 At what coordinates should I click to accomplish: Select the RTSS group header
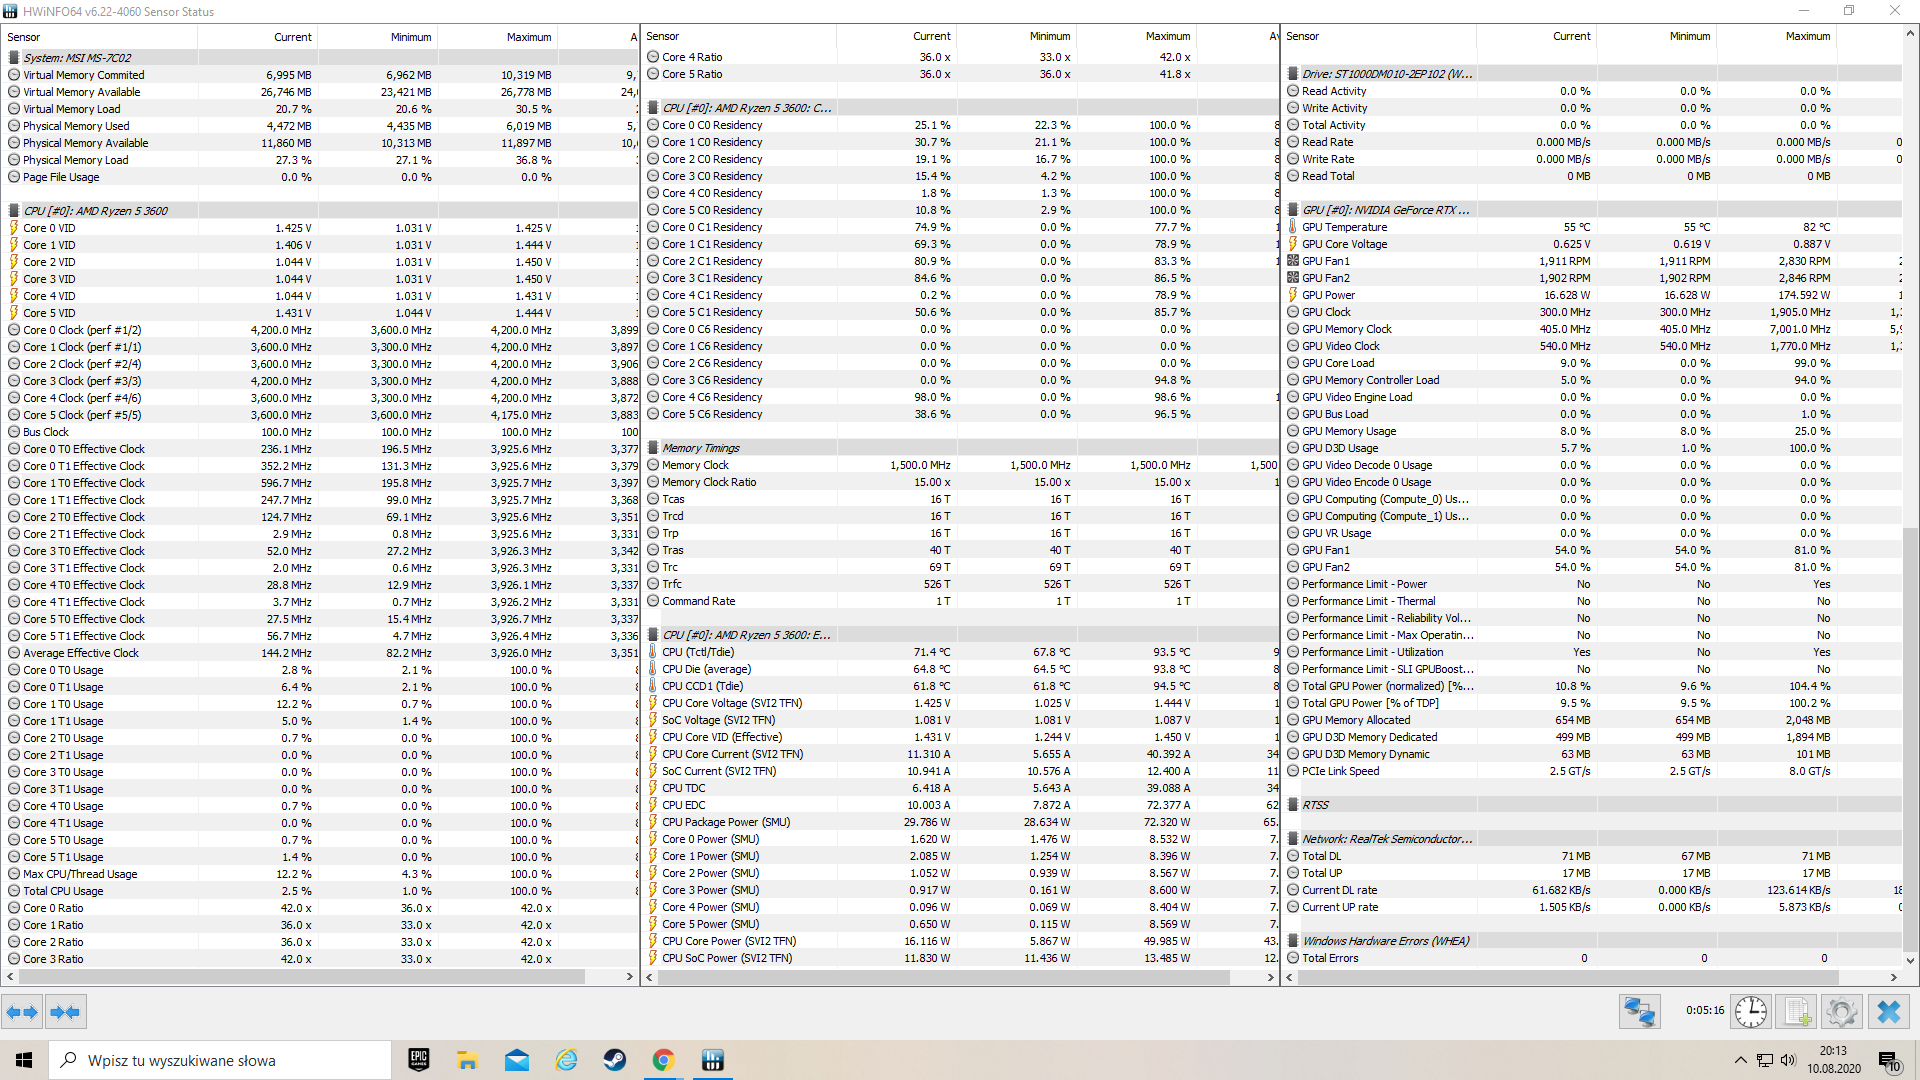click(1593, 805)
